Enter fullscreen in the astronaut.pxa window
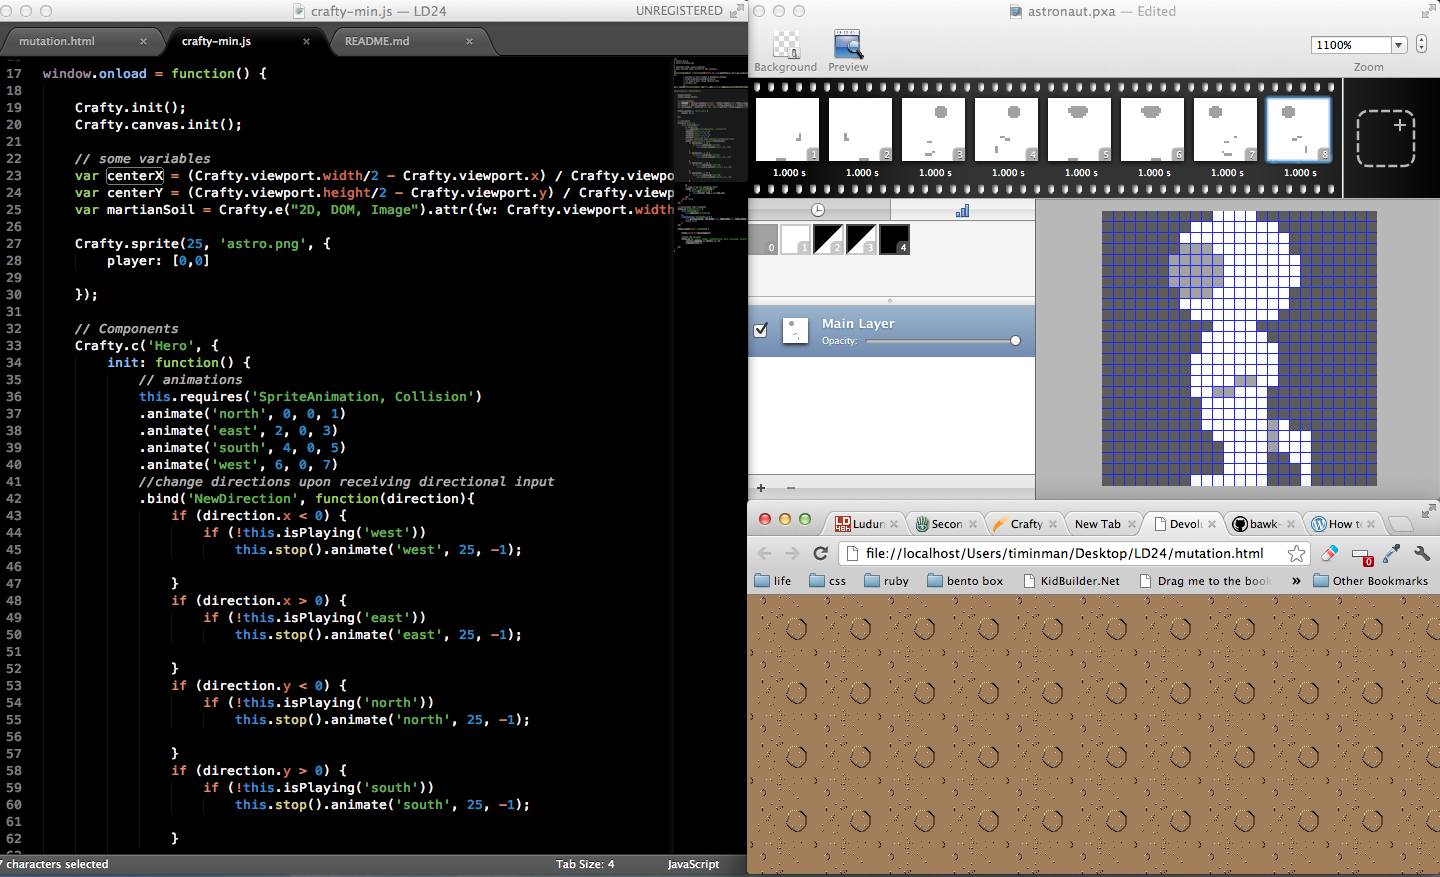This screenshot has height=877, width=1440. (1427, 11)
